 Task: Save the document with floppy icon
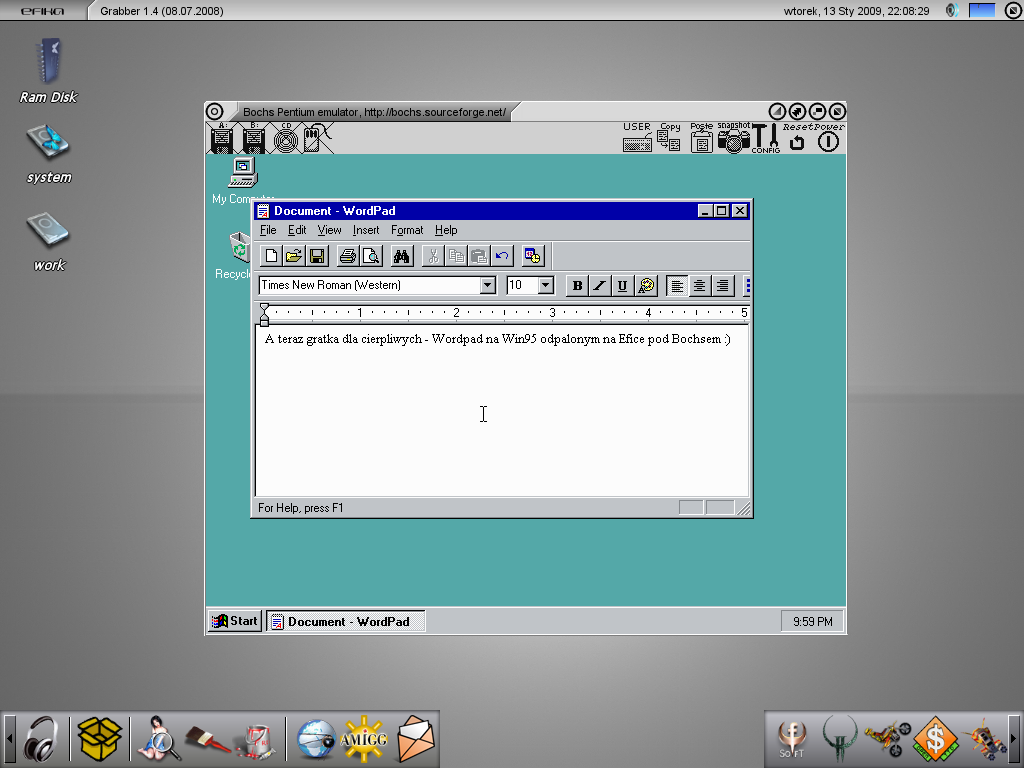(317, 256)
